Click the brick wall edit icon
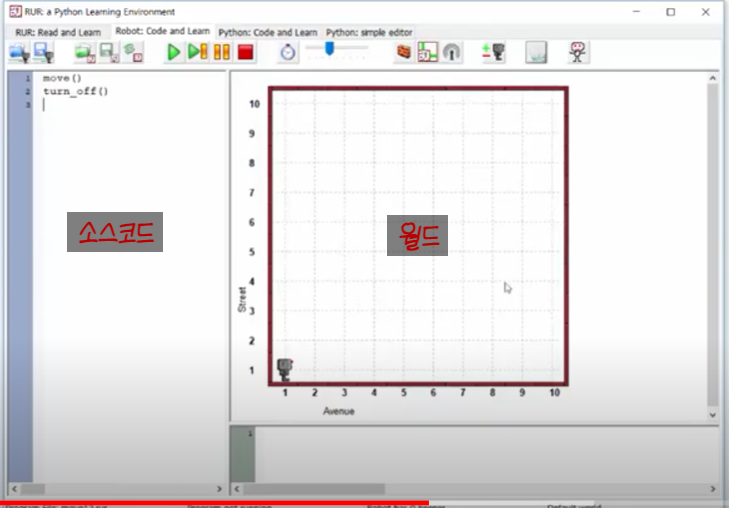The width and height of the screenshot is (729, 508). 404,52
